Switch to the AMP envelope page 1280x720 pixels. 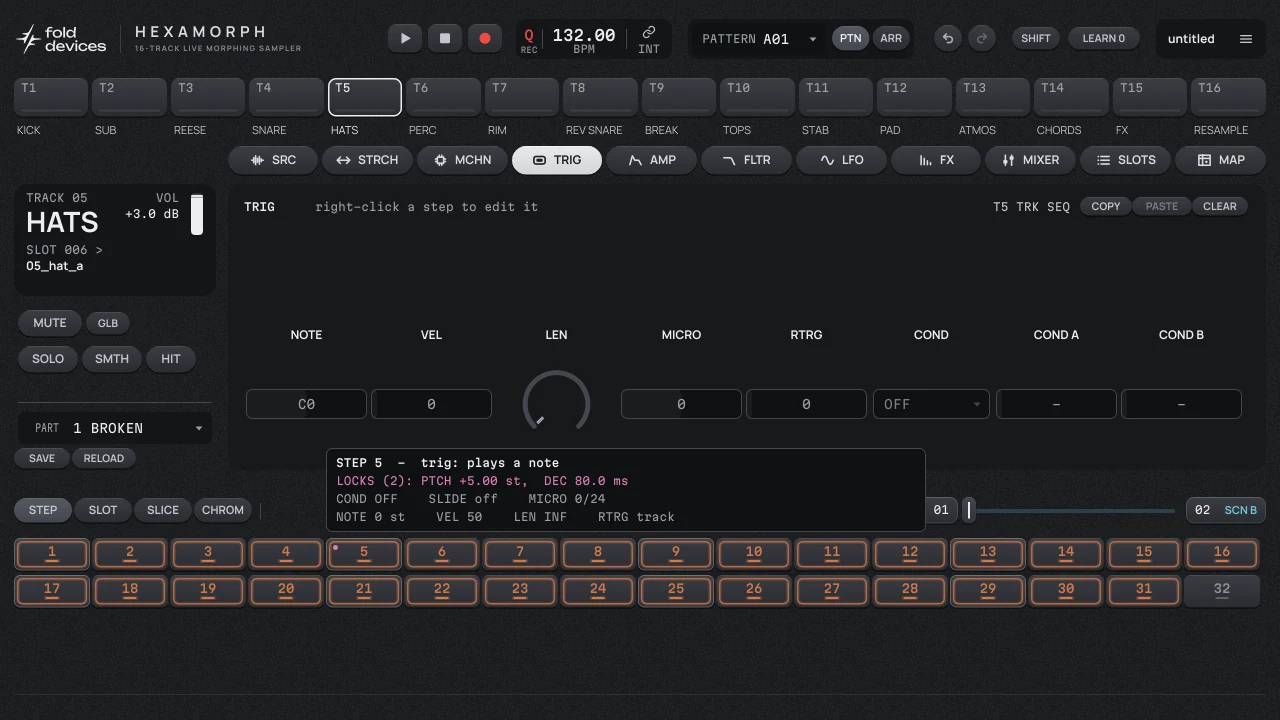click(651, 160)
